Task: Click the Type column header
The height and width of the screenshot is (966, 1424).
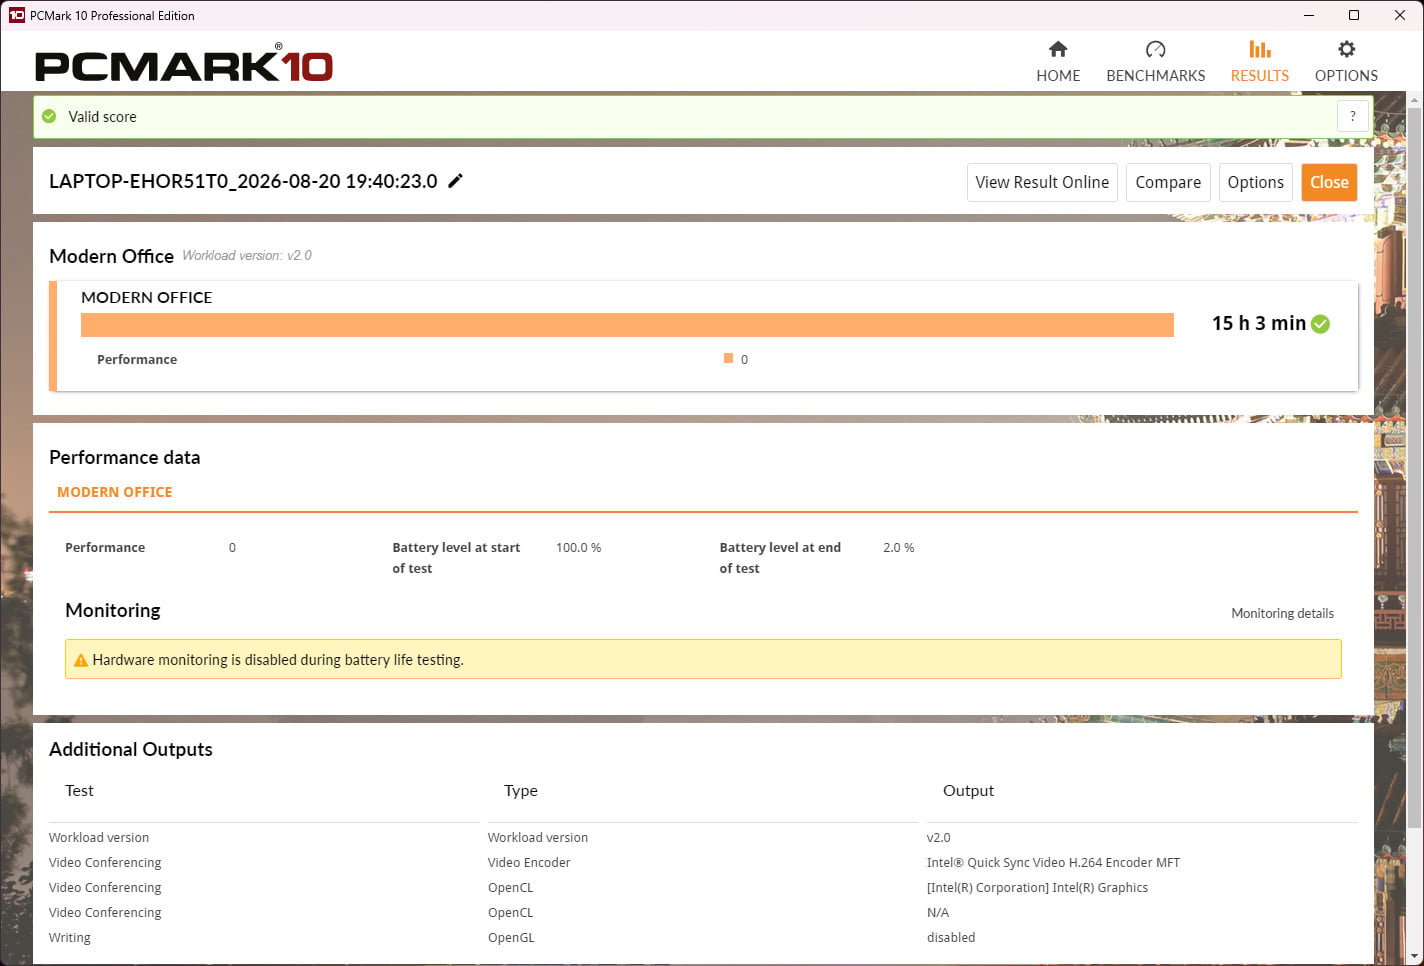Action: tap(521, 790)
